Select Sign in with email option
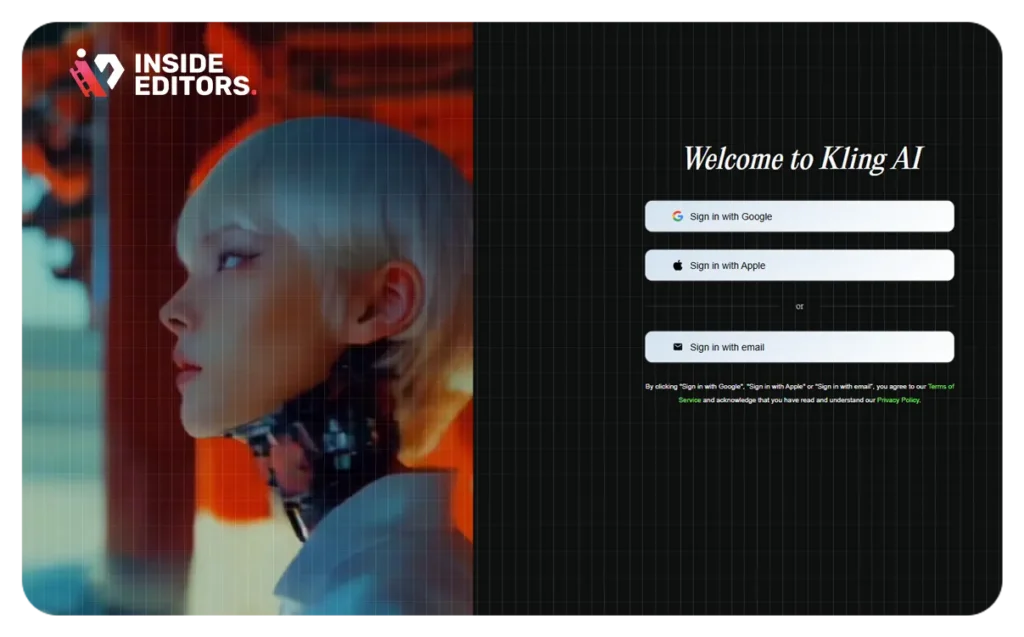This screenshot has width=1024, height=637. (x=799, y=347)
